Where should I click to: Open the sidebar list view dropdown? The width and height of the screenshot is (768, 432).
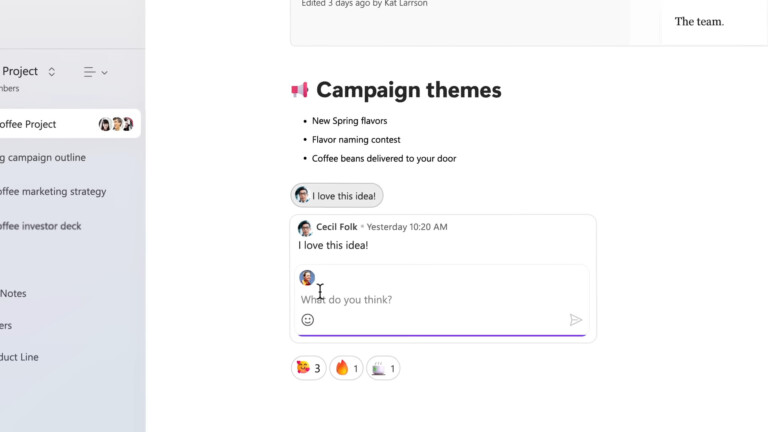point(96,72)
